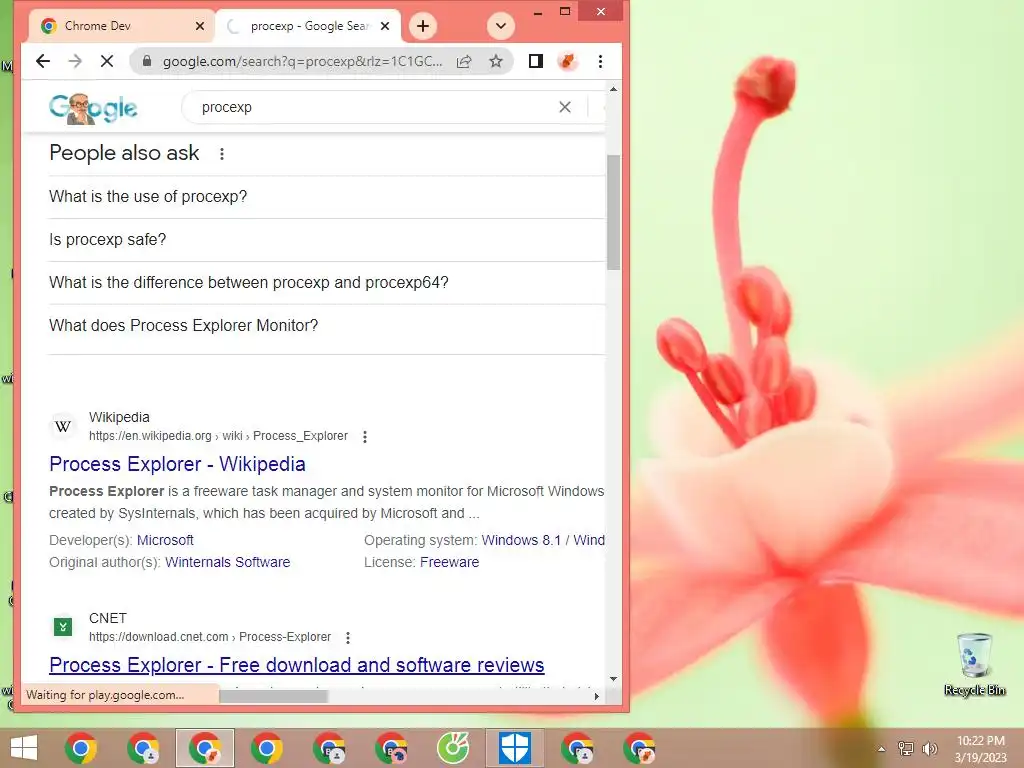Viewport: 1024px width, 768px height.
Task: Click the scroll up arrow of page
Action: 613,89
